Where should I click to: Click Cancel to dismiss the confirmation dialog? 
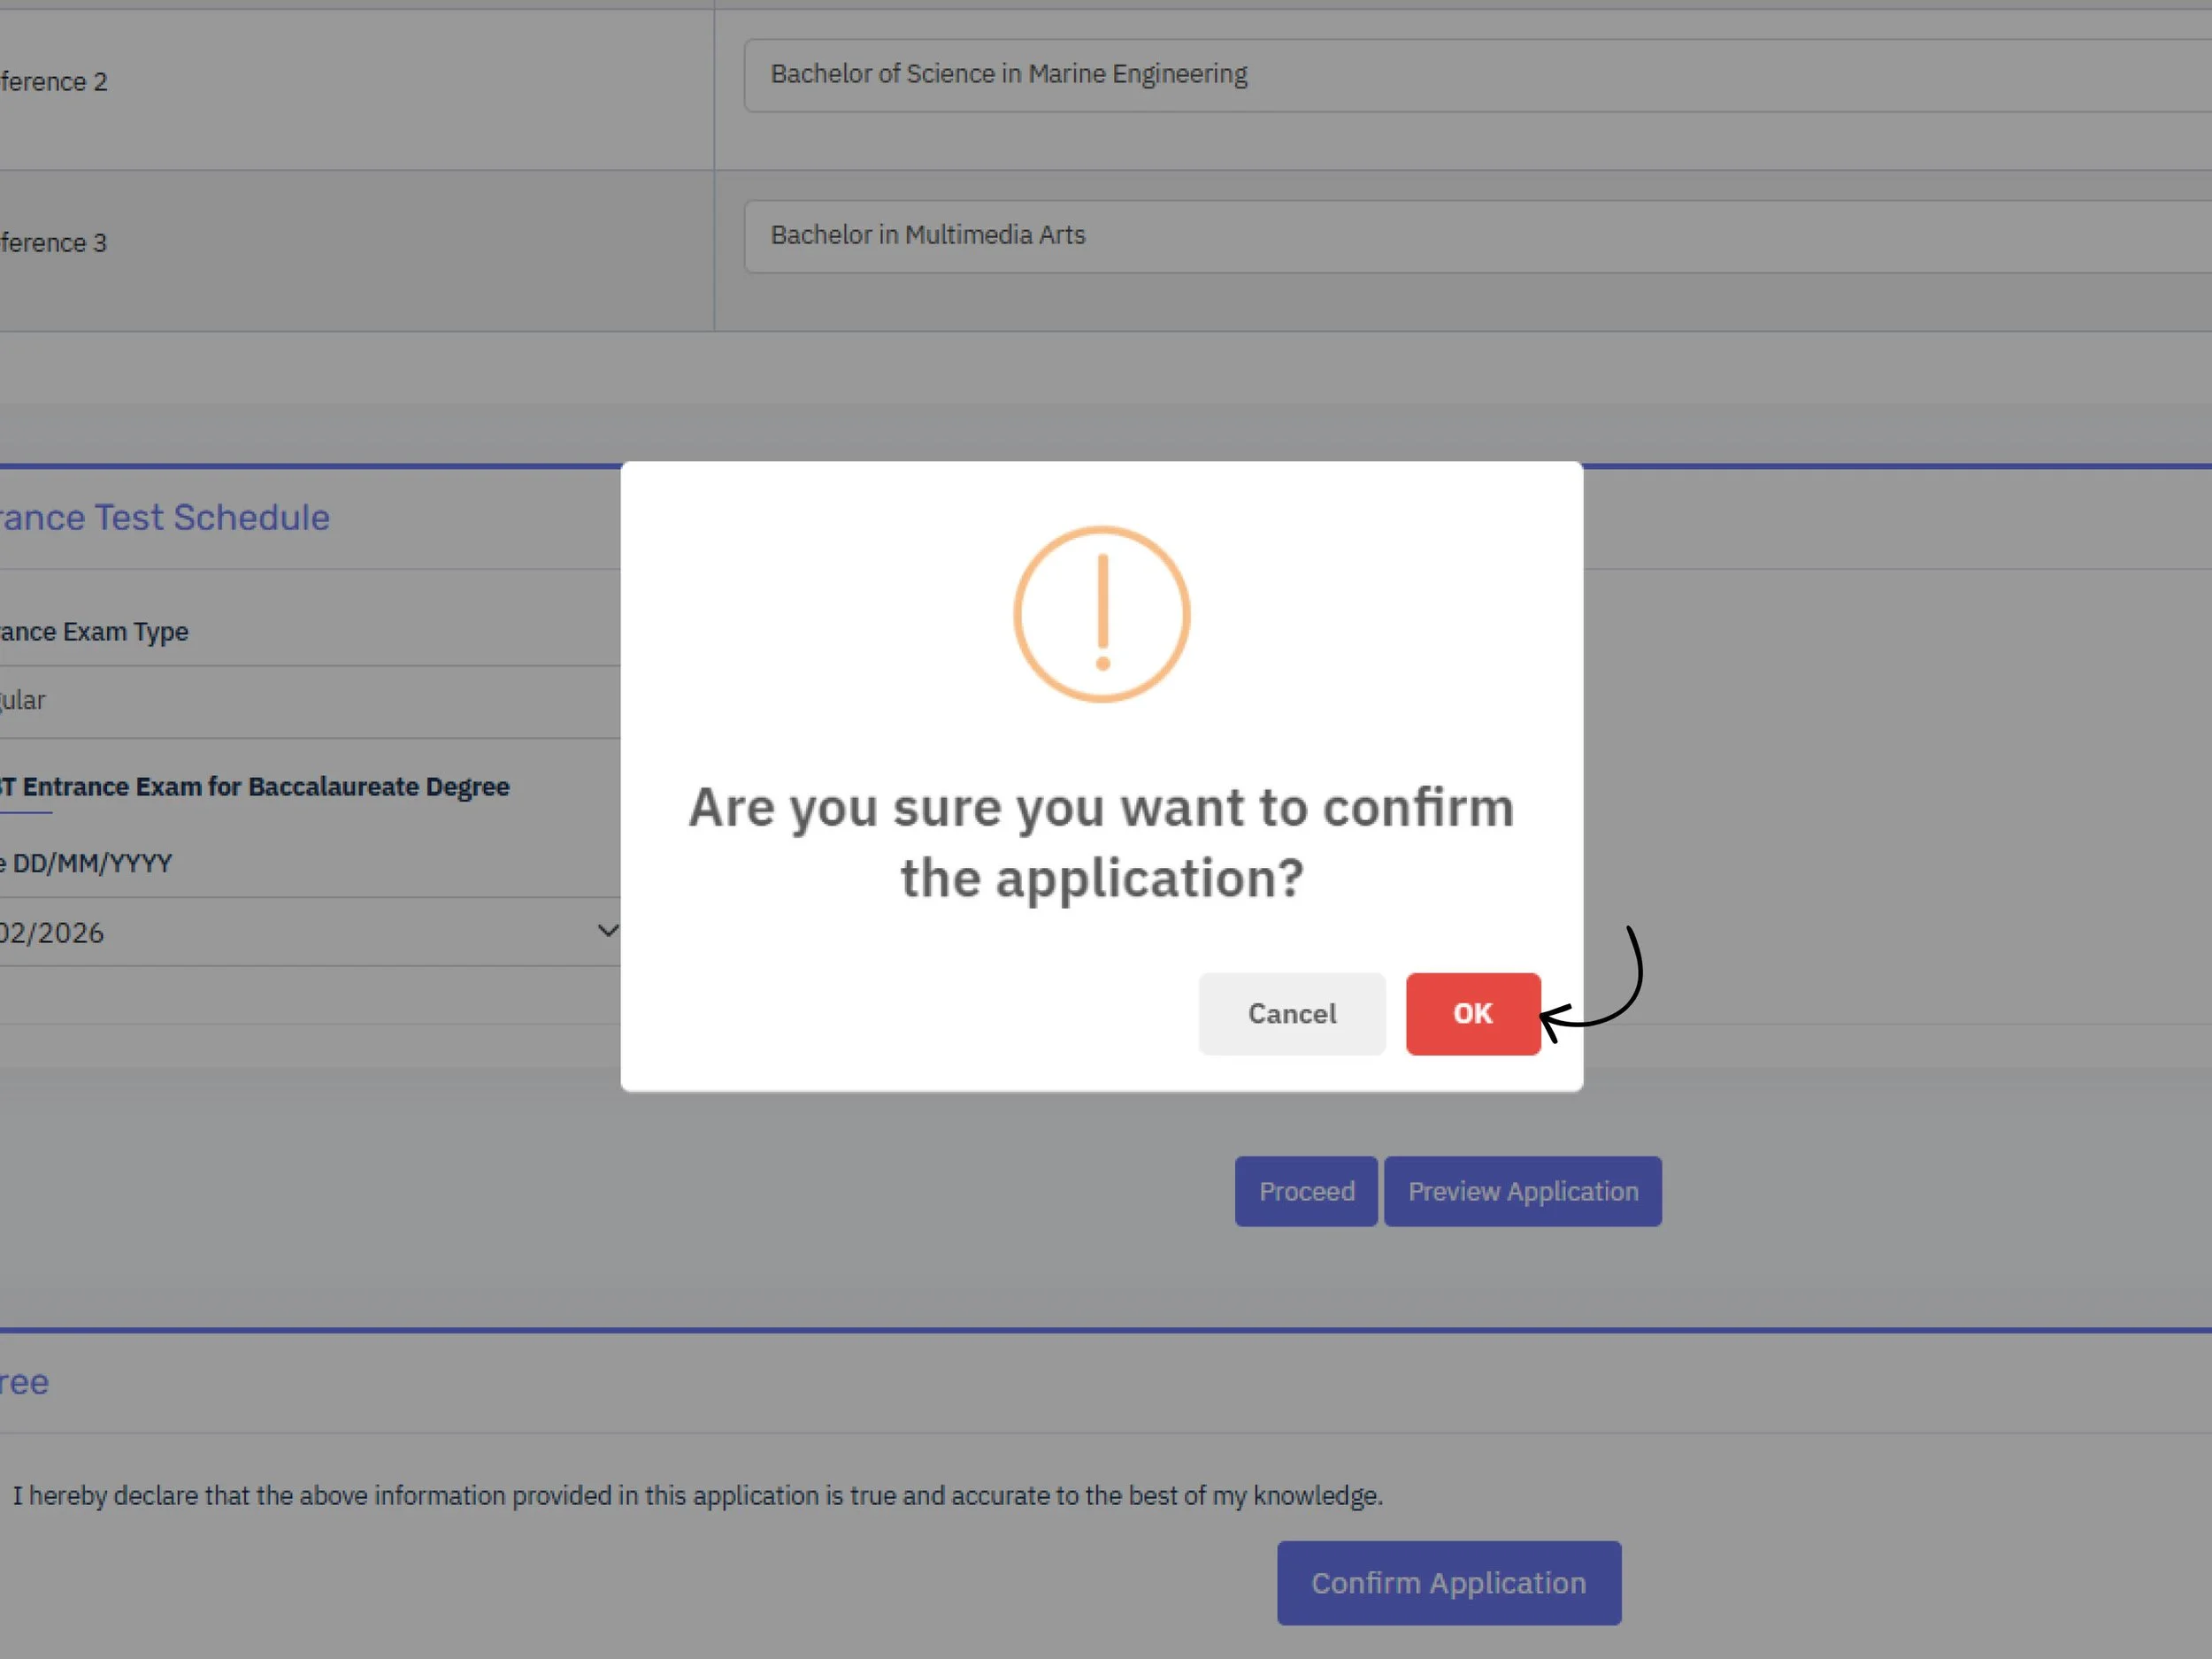coord(1291,1013)
